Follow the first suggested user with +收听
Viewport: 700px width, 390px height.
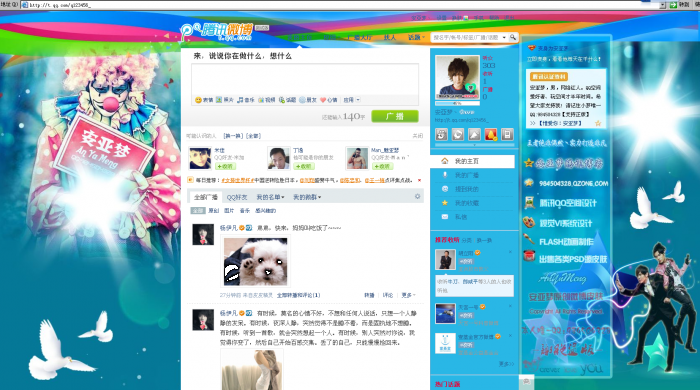tap(225, 166)
